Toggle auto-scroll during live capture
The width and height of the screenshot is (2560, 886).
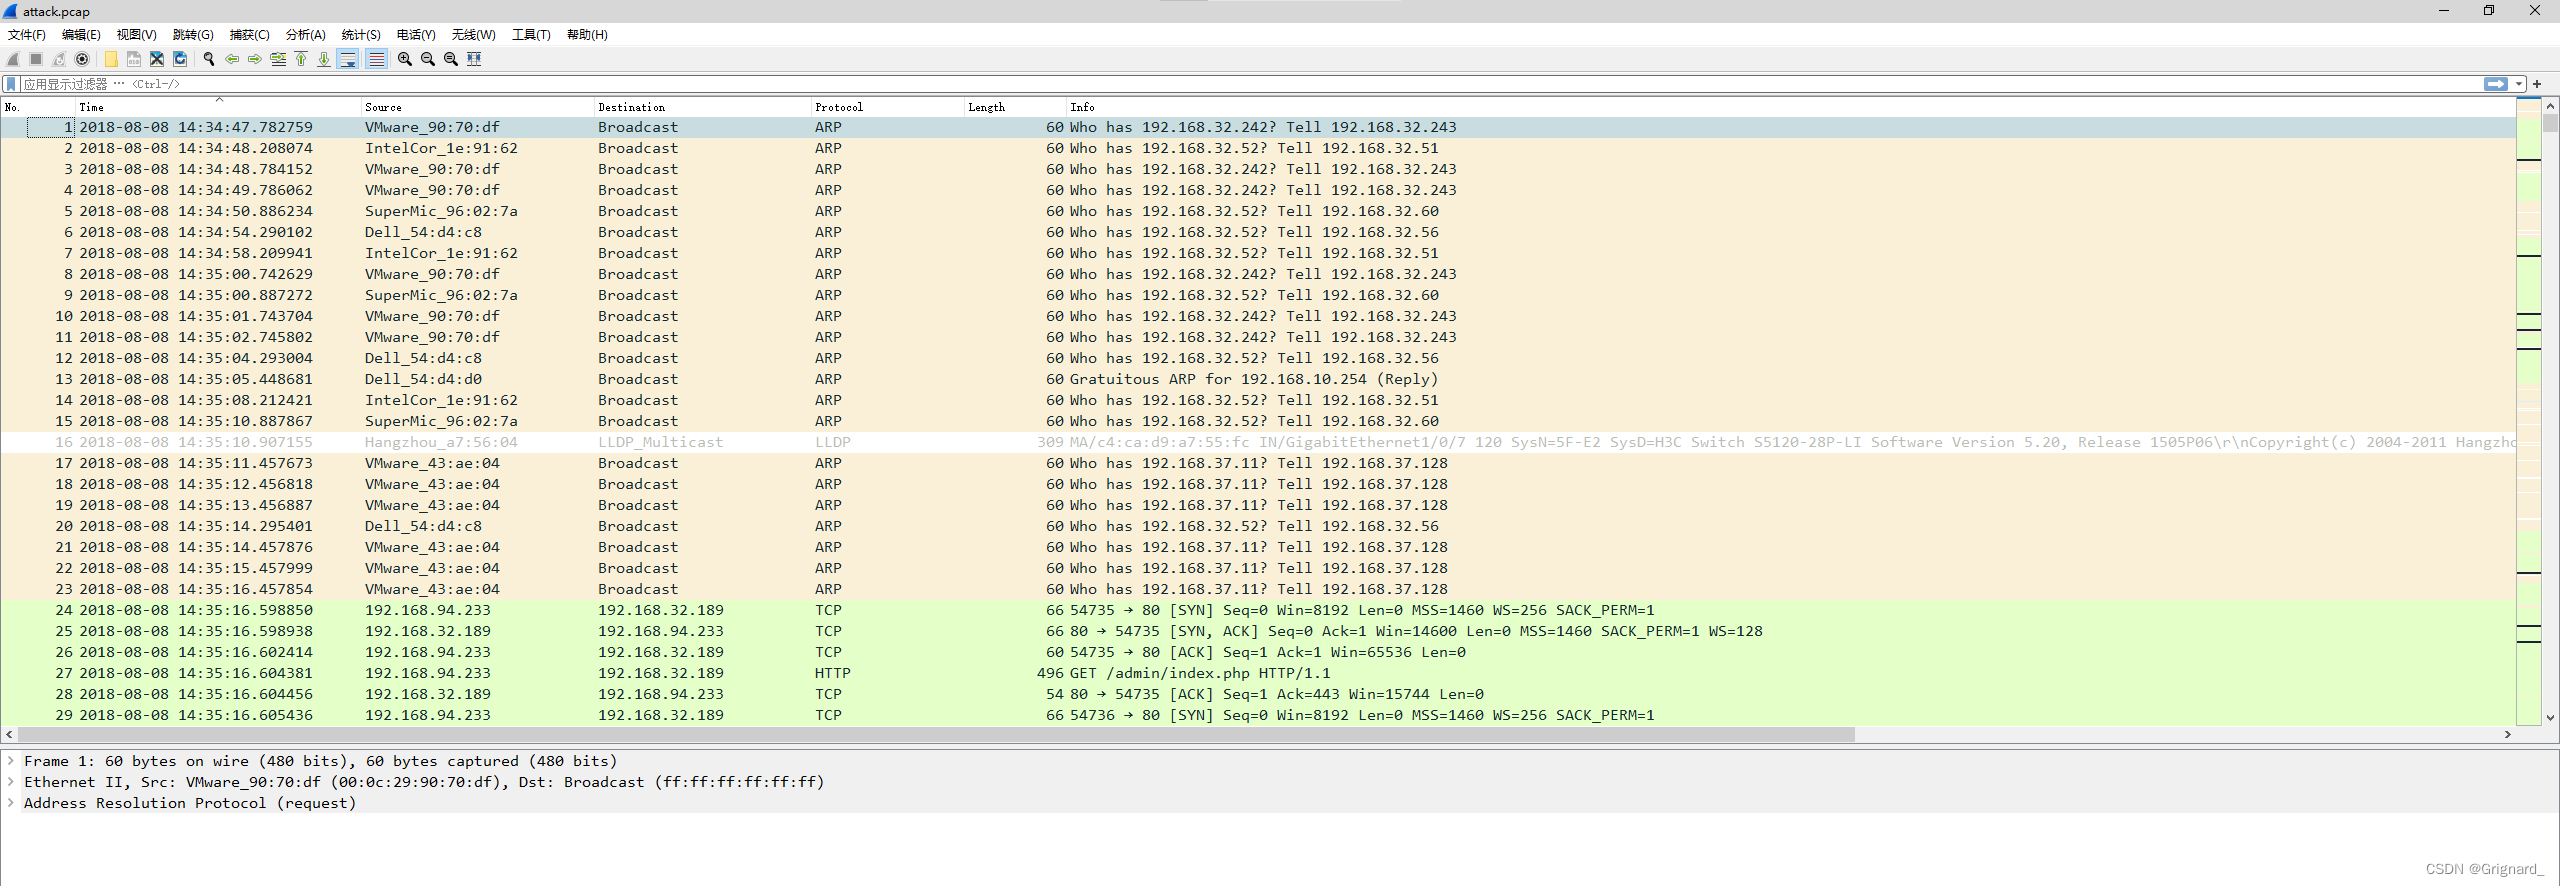pos(348,59)
